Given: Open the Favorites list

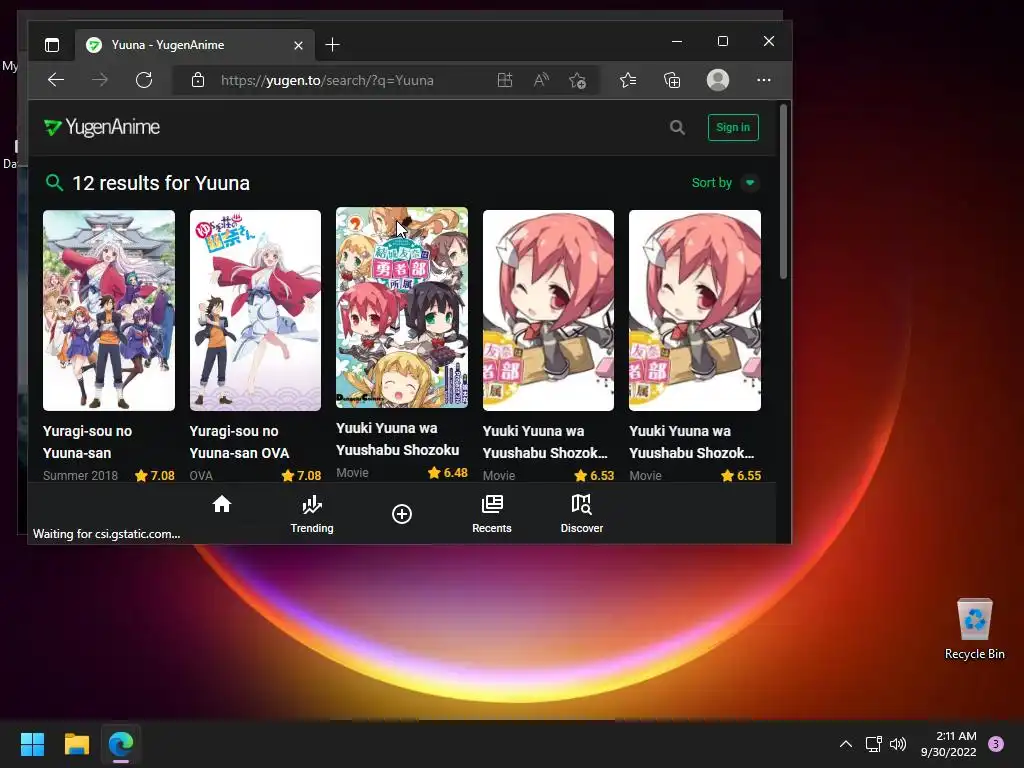Looking at the screenshot, I should pos(628,80).
